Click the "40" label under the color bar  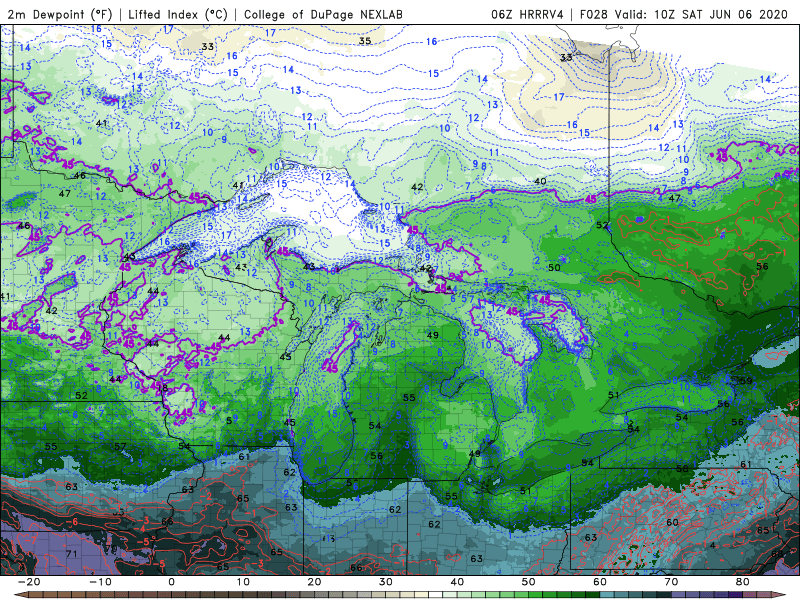pos(457,582)
